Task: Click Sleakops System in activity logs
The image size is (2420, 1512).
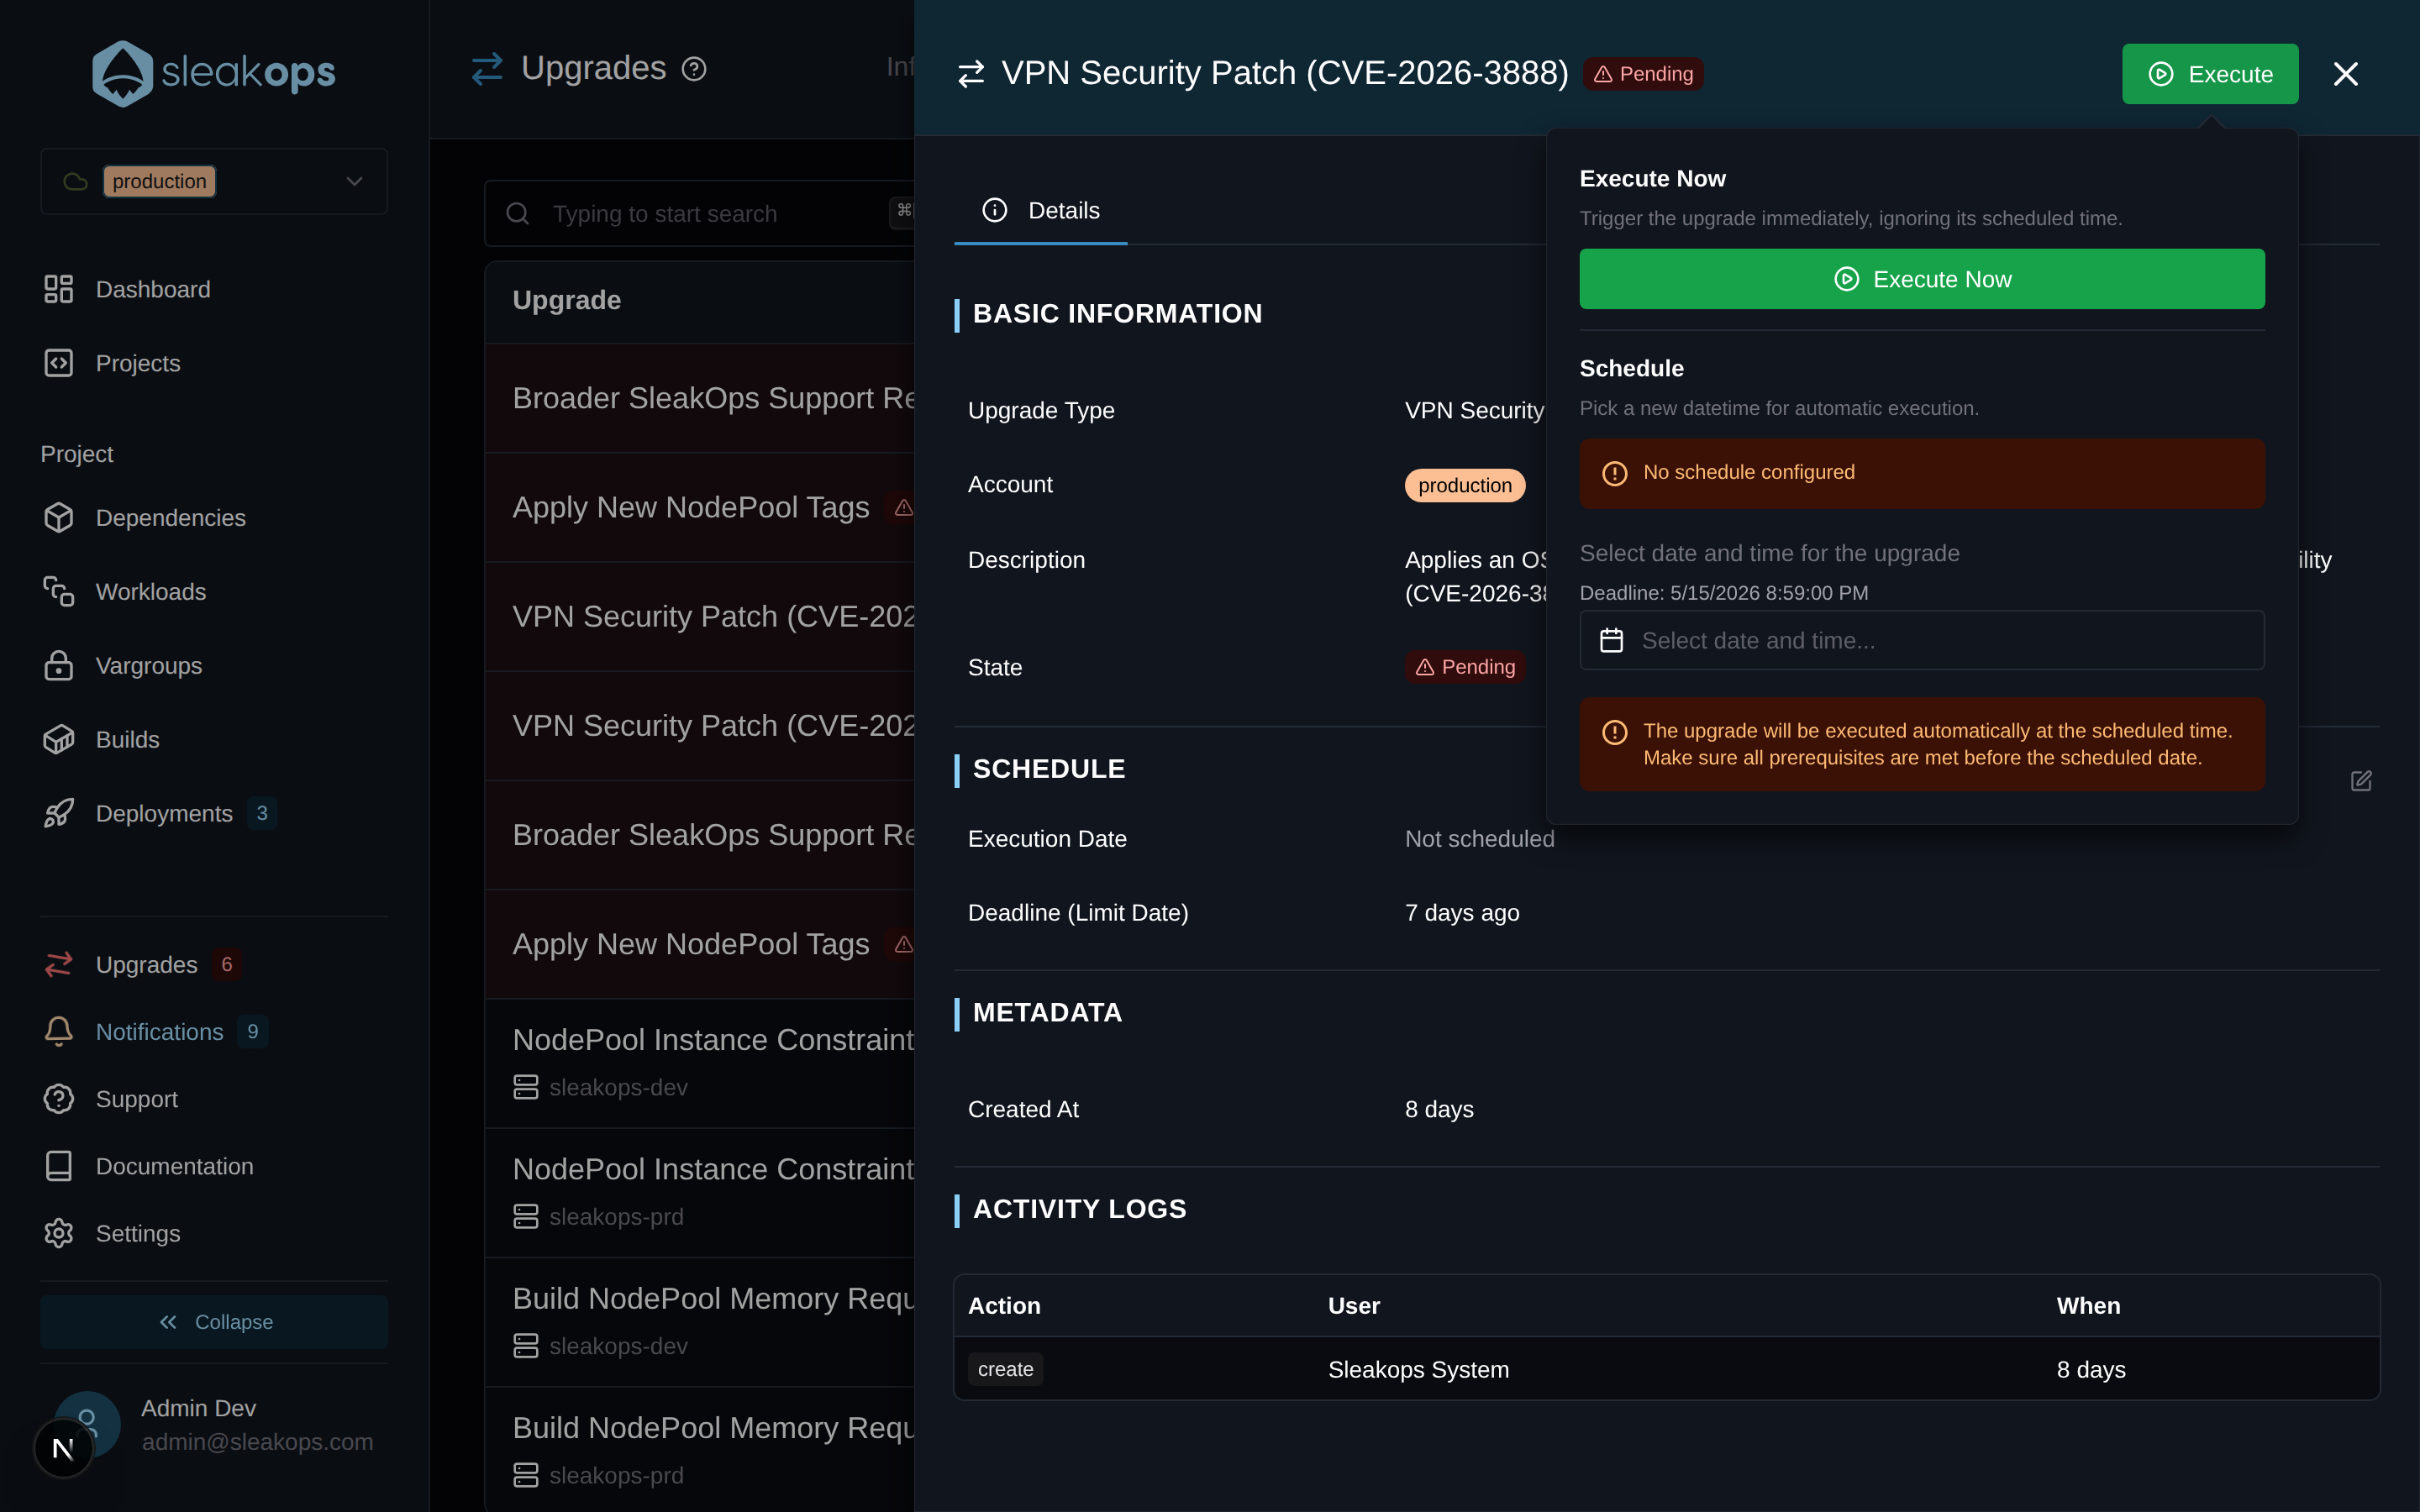Action: [x=1418, y=1370]
